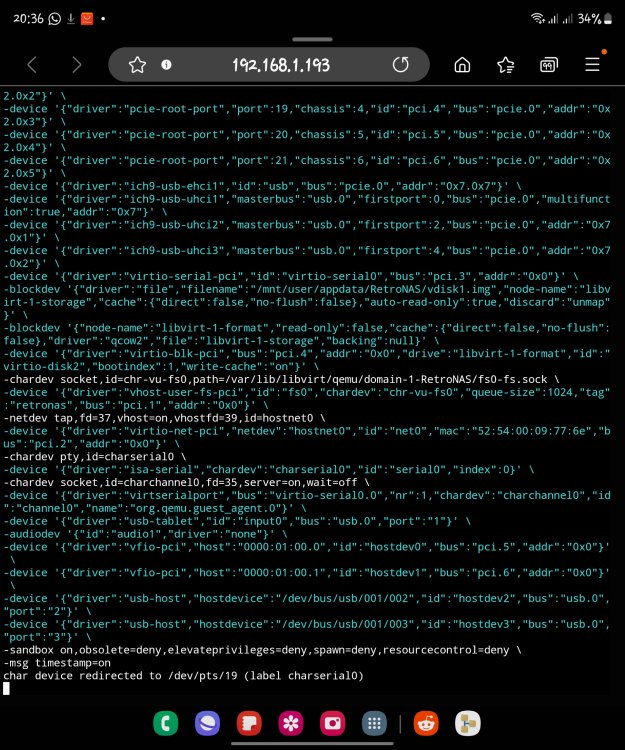Viewport: 625px width, 750px height.
Task: Go back with the browser back arrow
Action: pos(32,65)
